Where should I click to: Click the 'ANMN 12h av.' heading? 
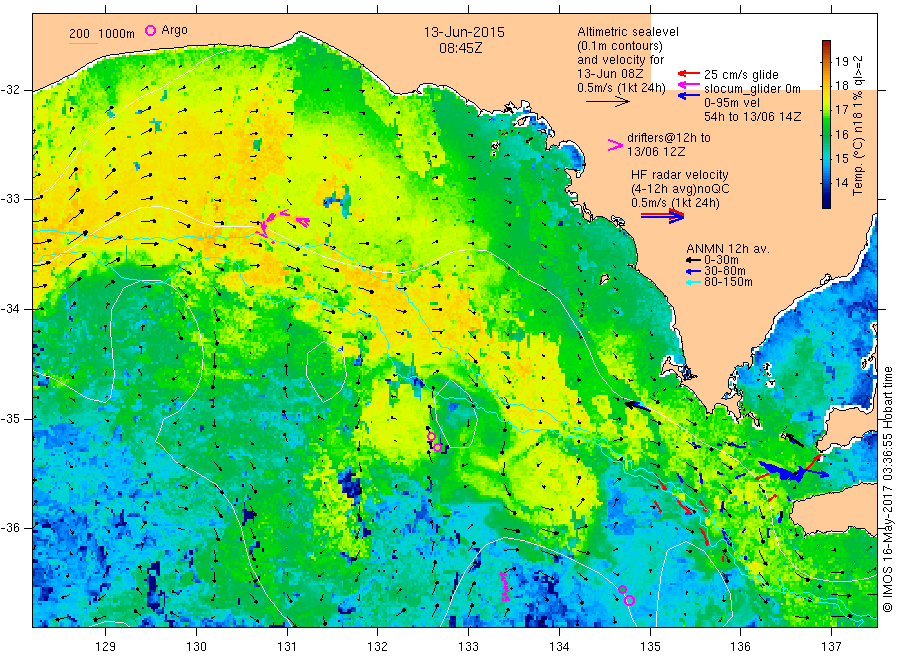click(728, 249)
